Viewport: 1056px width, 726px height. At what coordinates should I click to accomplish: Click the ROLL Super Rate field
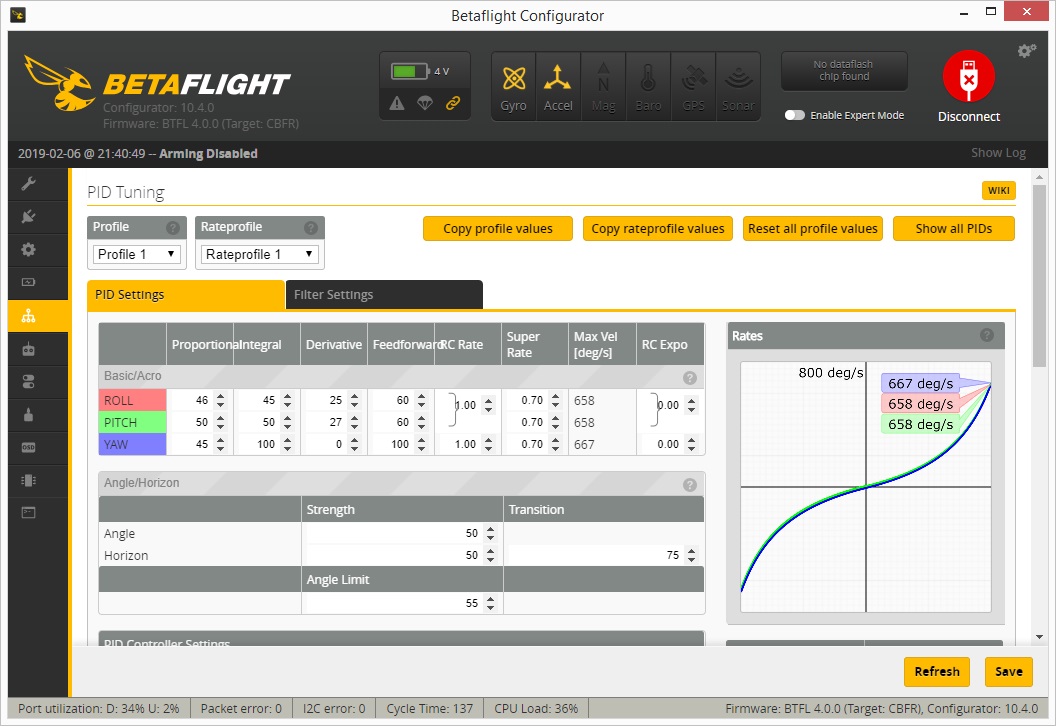pyautogui.click(x=535, y=400)
